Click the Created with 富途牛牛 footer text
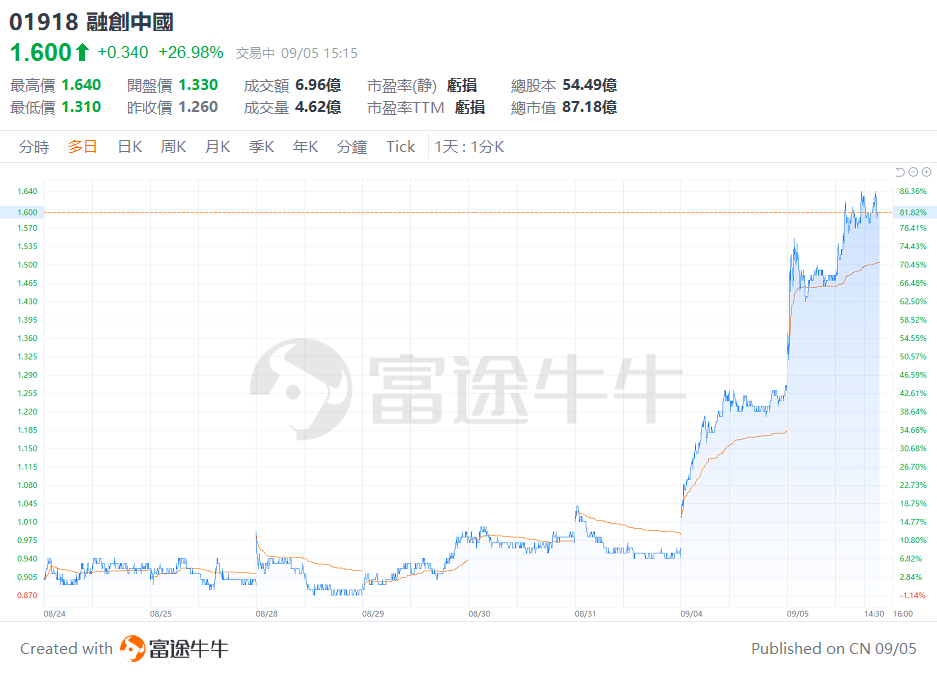The height and width of the screenshot is (675, 937). [124, 649]
